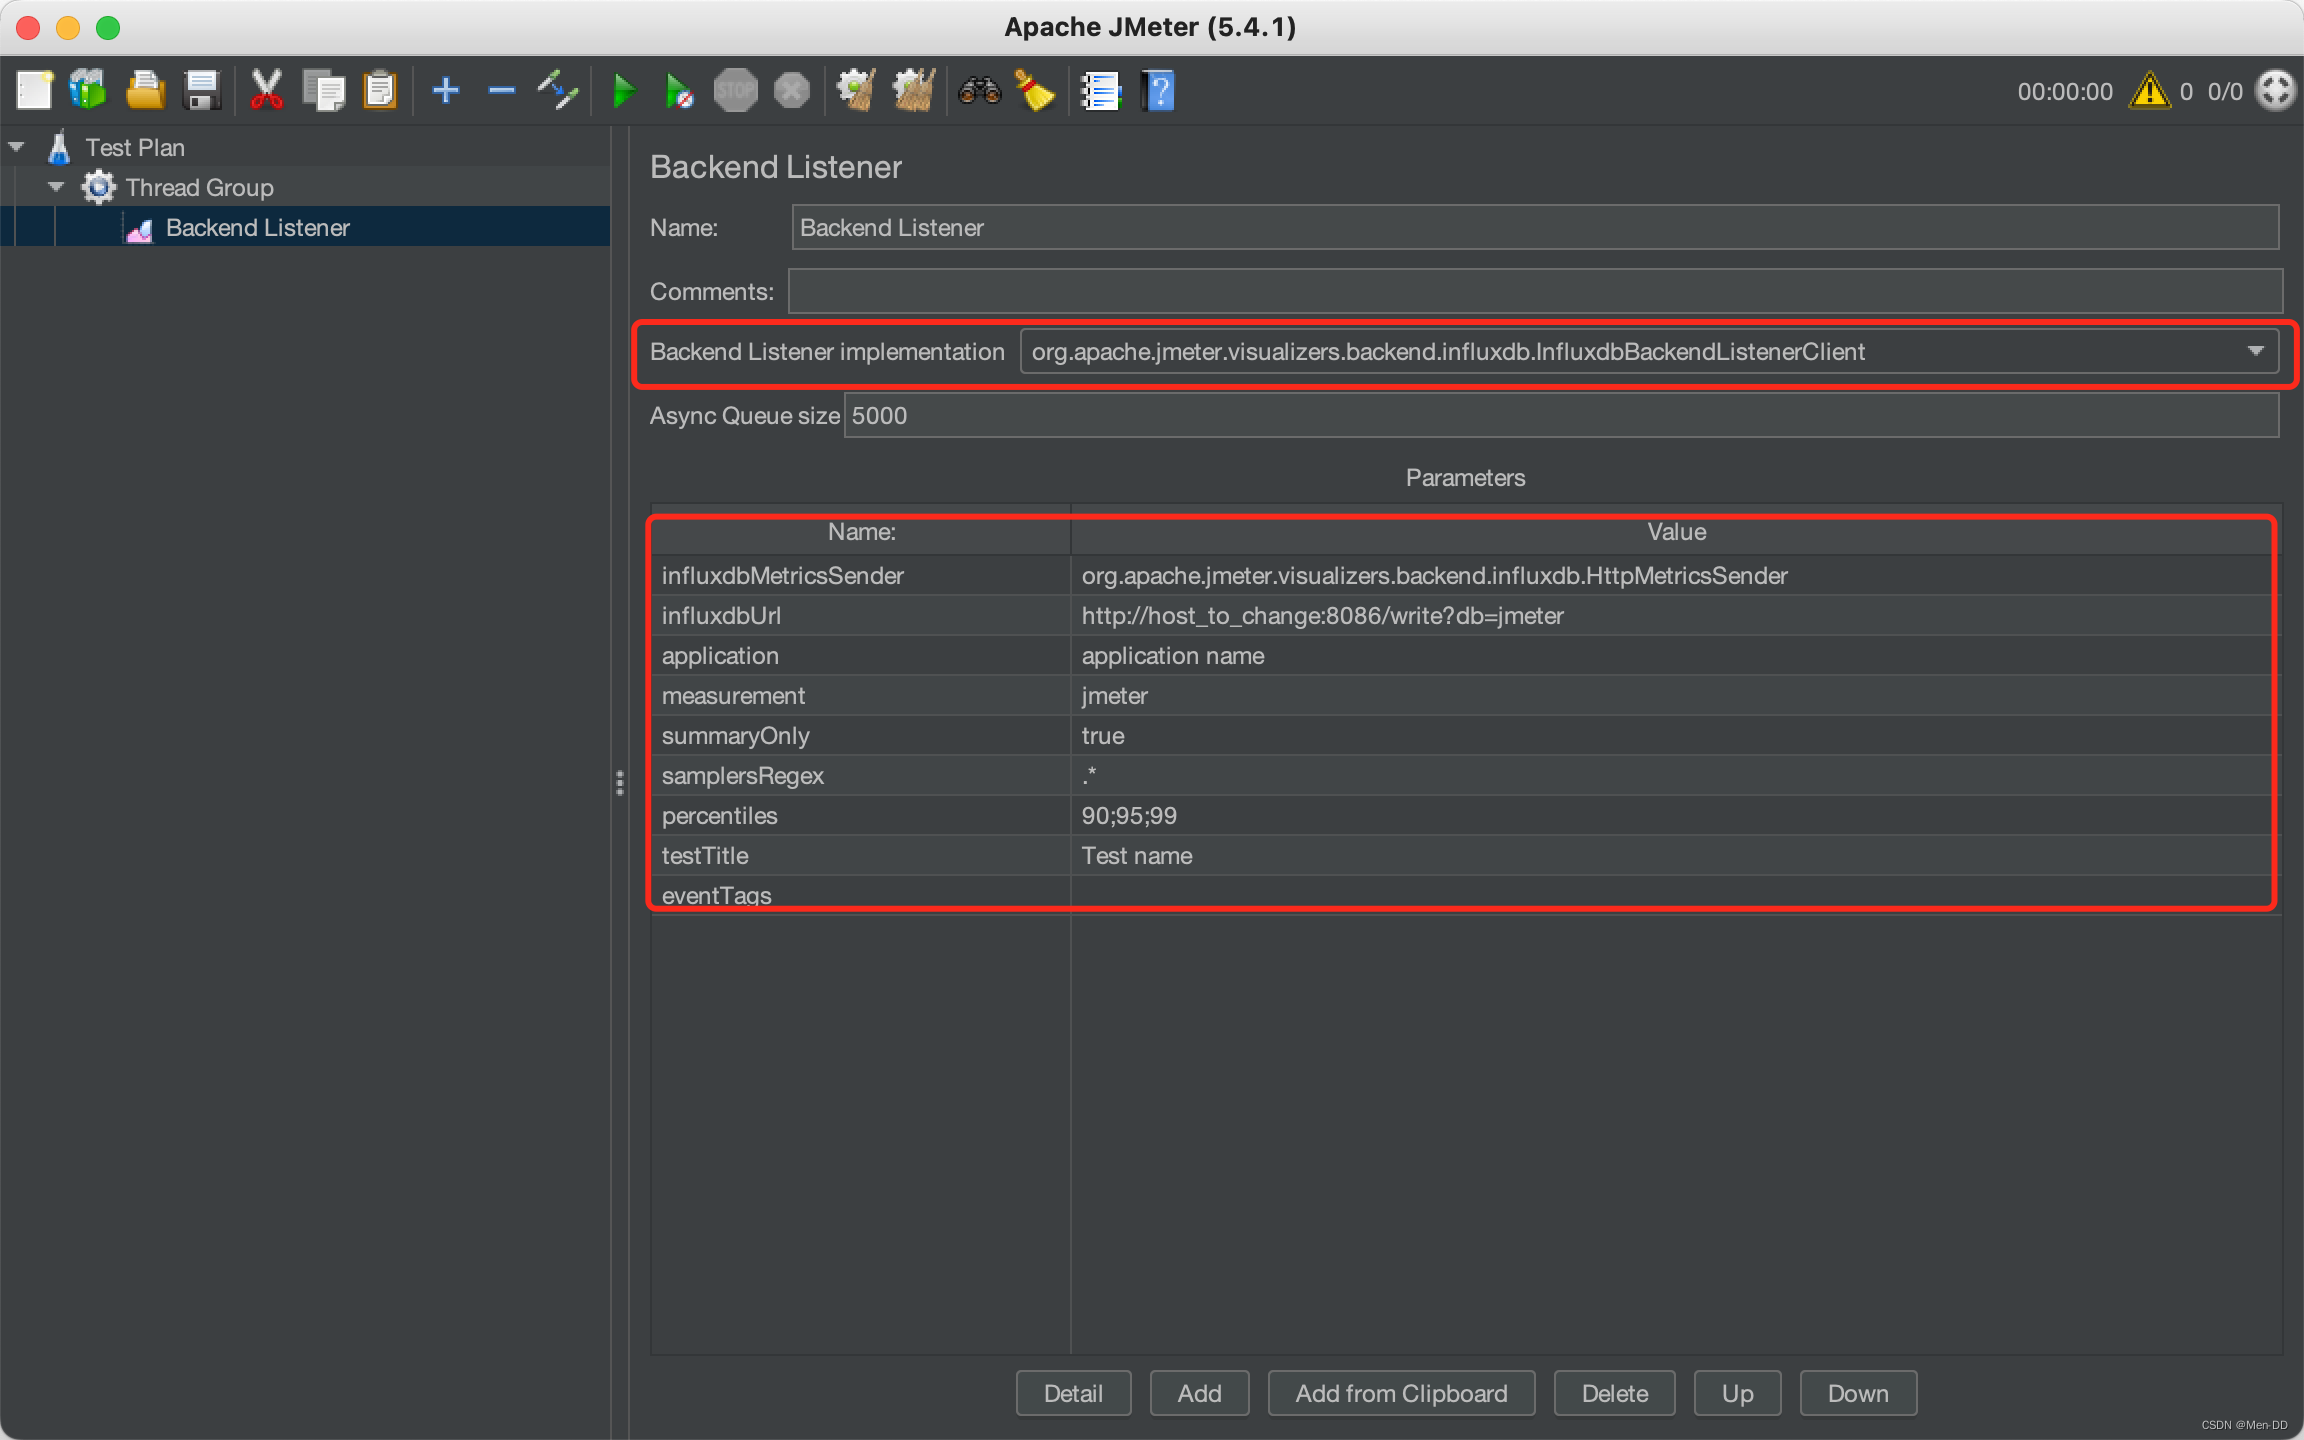Click the Value column header

click(1676, 532)
